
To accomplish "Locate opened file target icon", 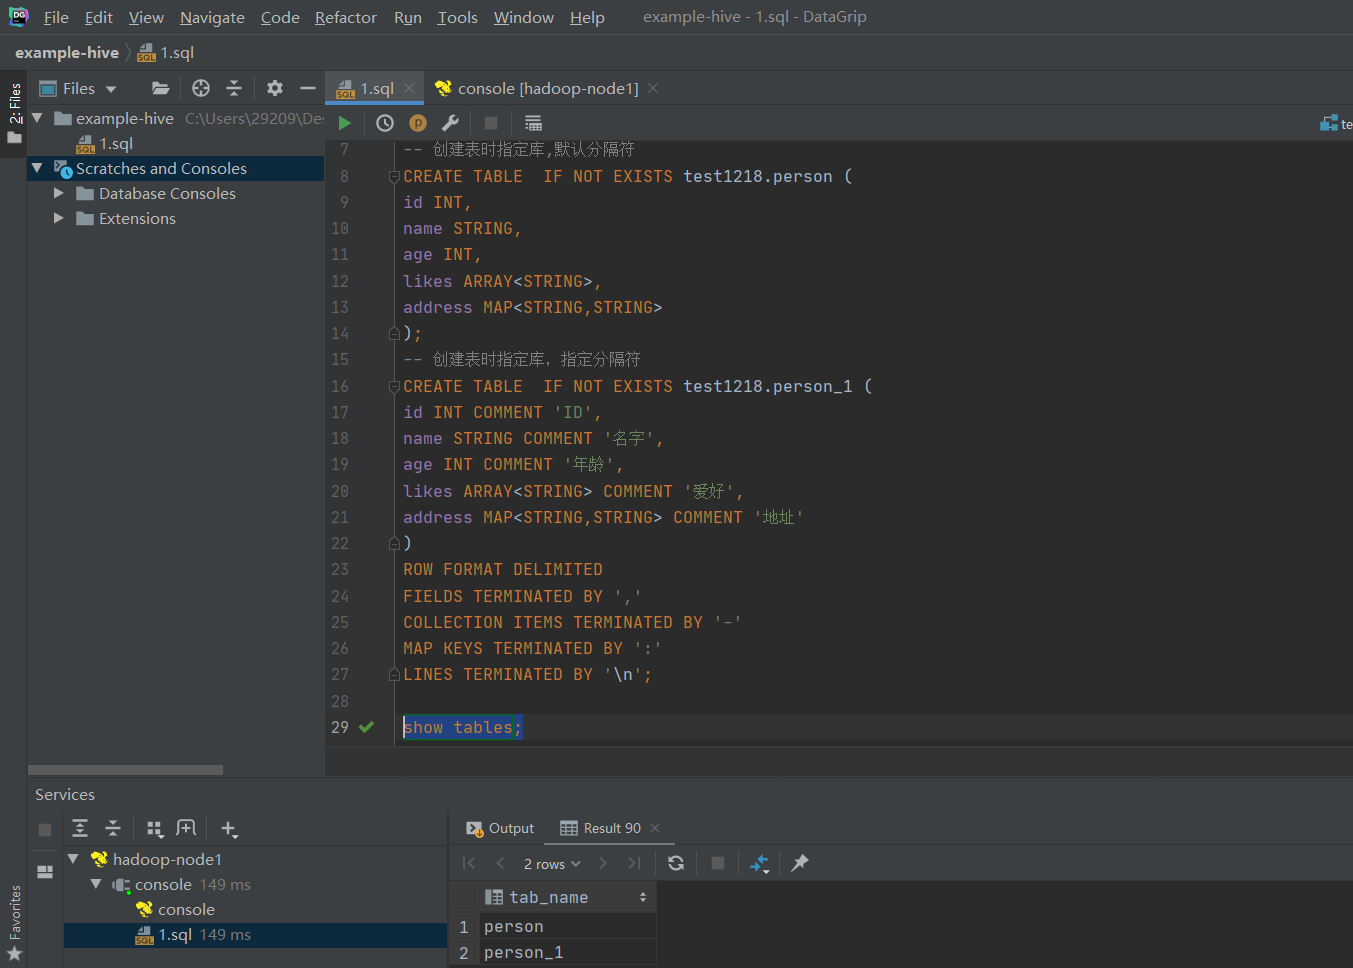I will 201,88.
